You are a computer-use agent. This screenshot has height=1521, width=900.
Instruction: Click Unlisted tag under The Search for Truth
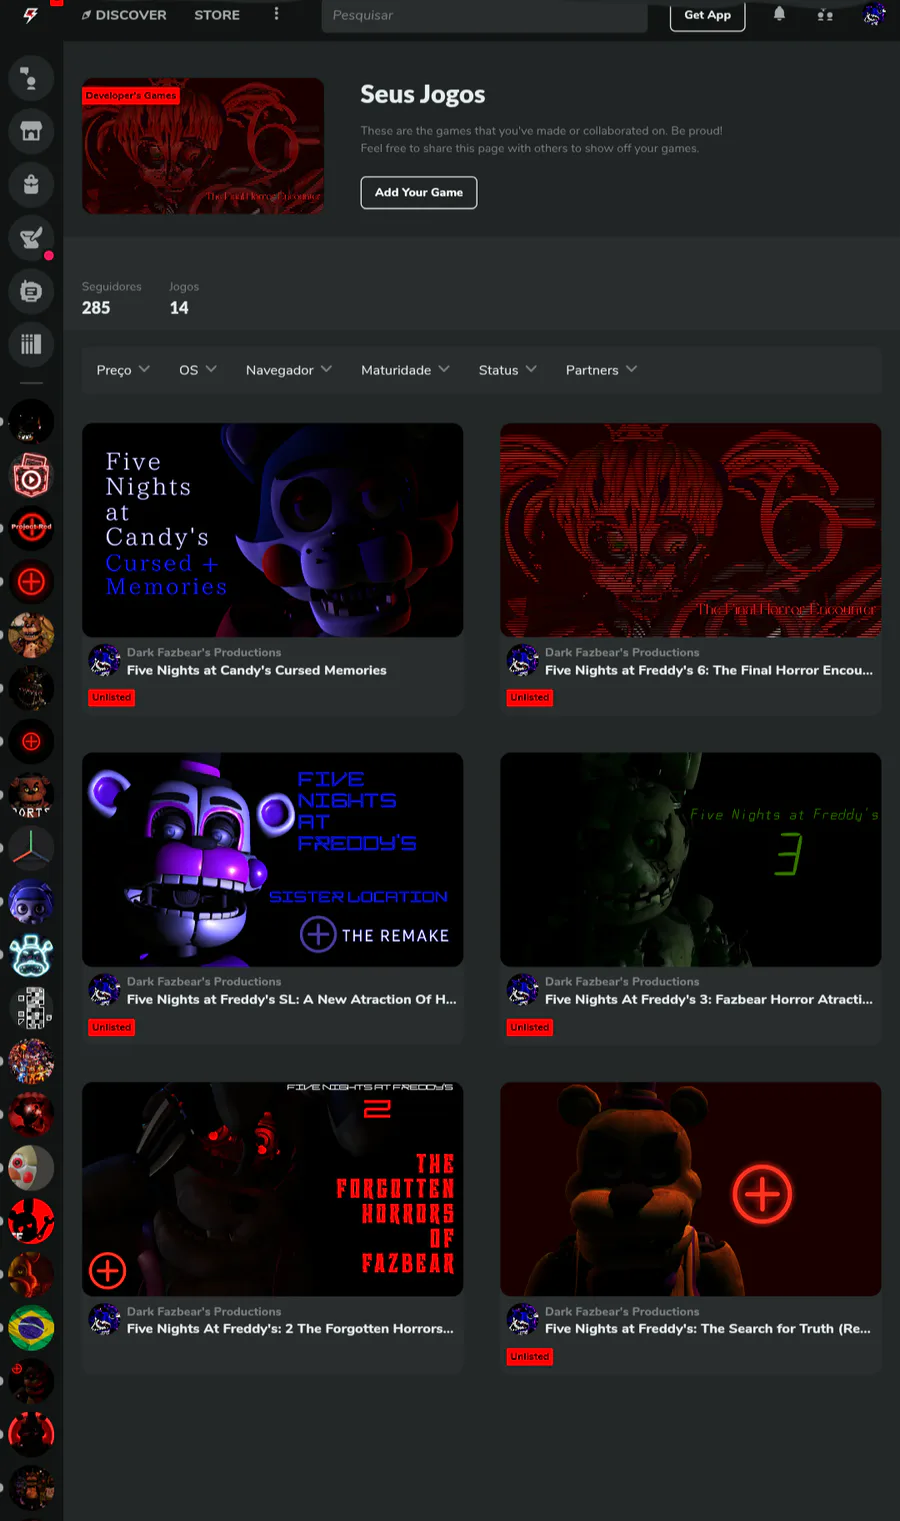click(530, 1357)
